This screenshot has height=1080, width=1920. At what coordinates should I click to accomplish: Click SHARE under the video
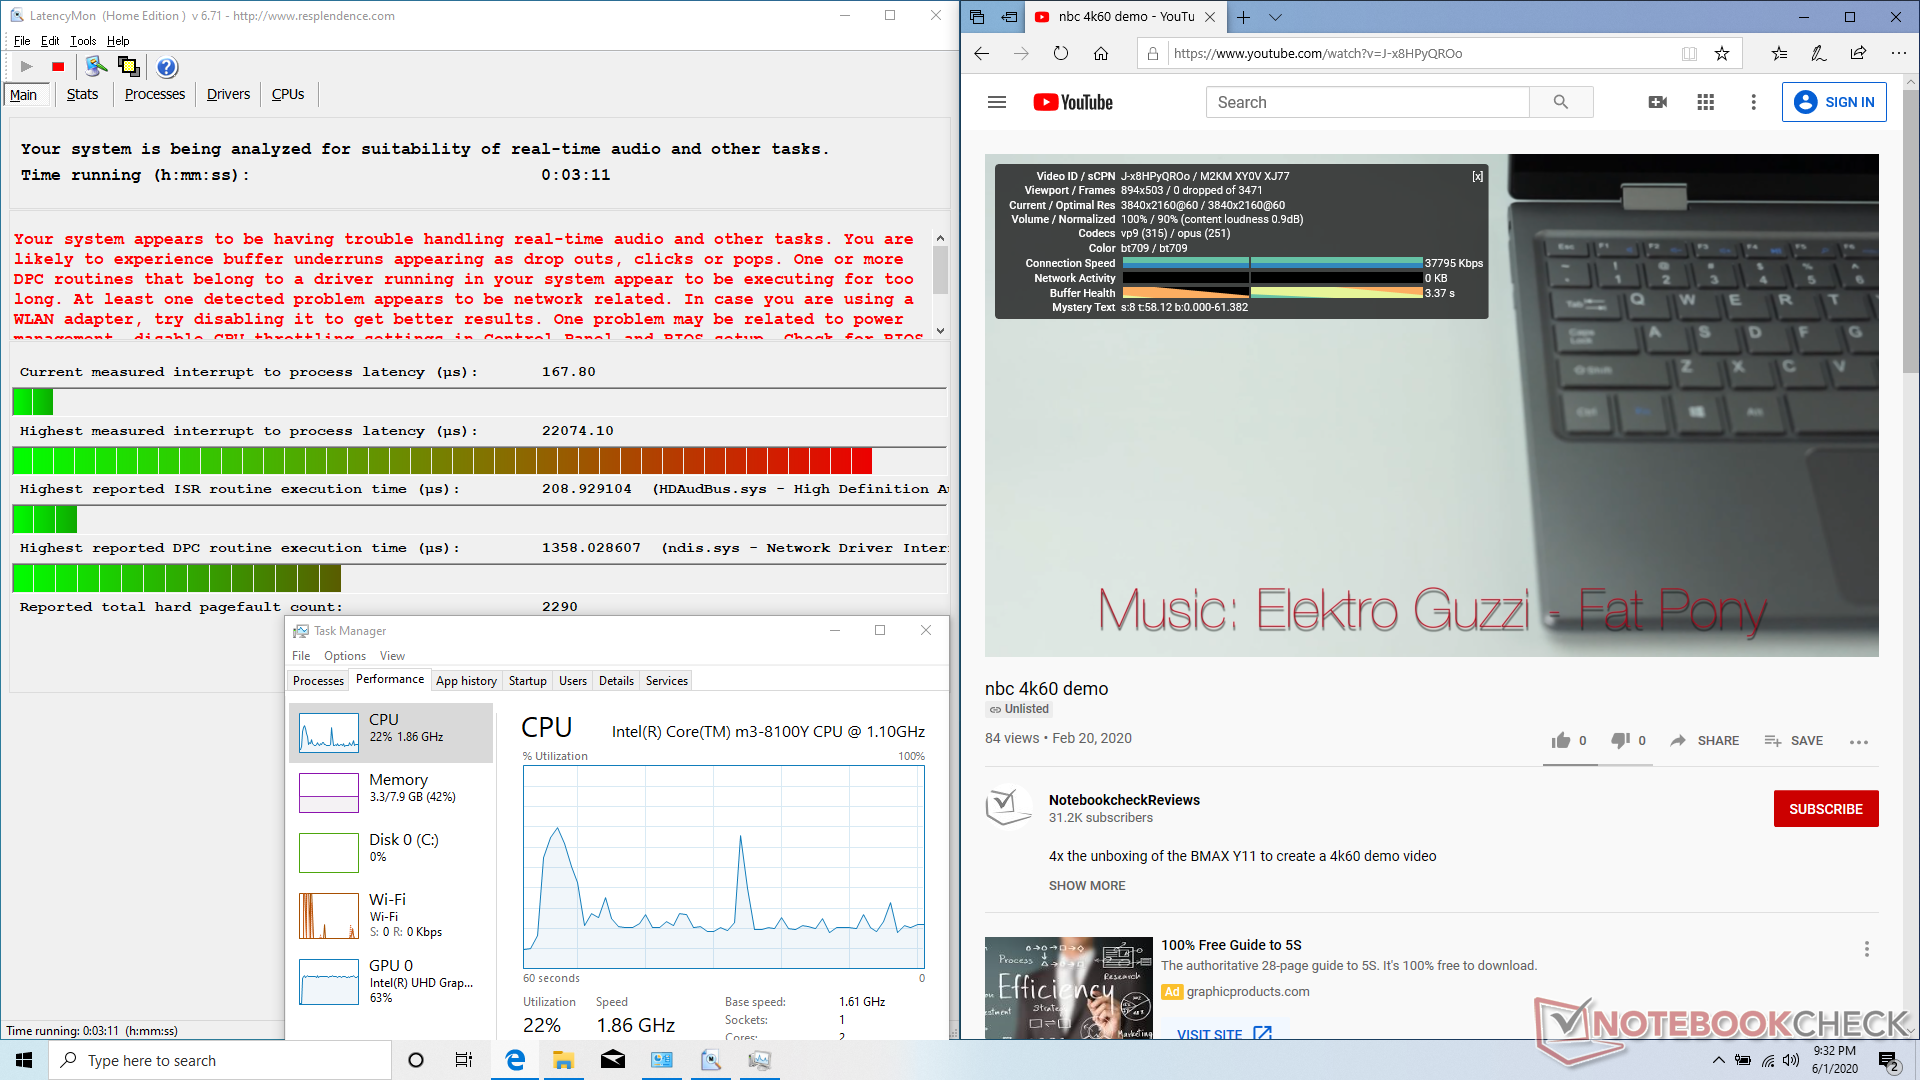[1705, 741]
